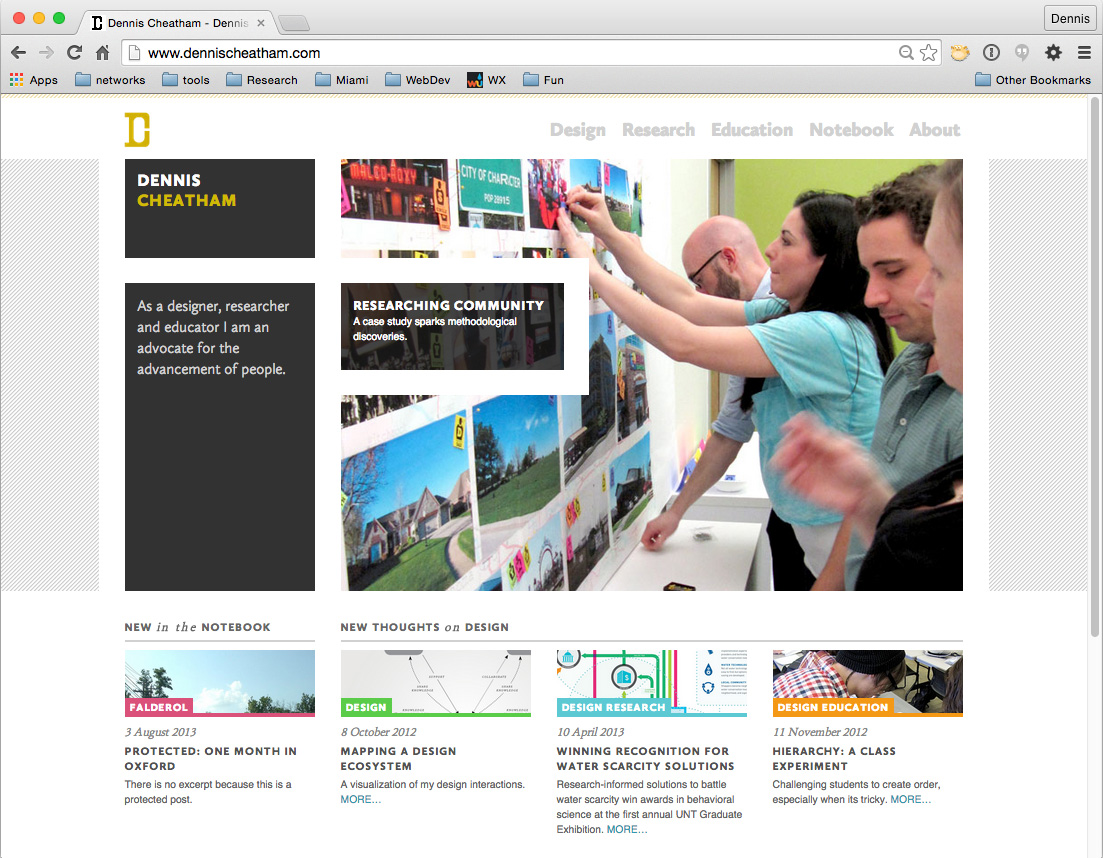Screen dimensions: 1103x858
Task: Click the zoom magnifier icon in address bar
Action: coord(906,53)
